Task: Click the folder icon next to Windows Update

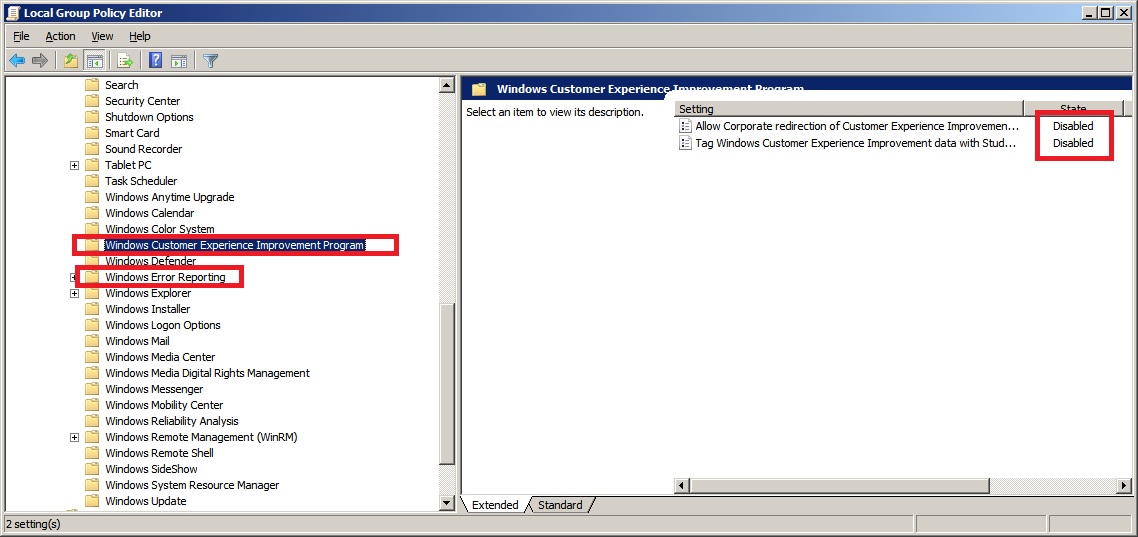Action: pos(91,501)
